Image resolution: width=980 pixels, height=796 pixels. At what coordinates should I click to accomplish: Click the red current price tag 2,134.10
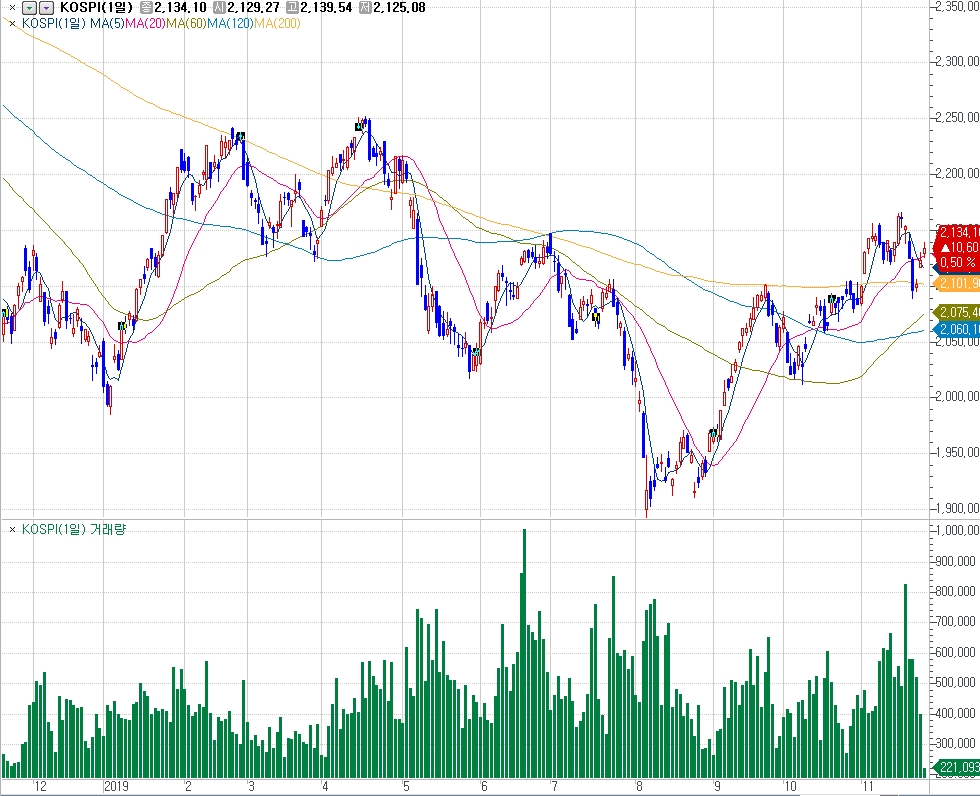click(957, 233)
